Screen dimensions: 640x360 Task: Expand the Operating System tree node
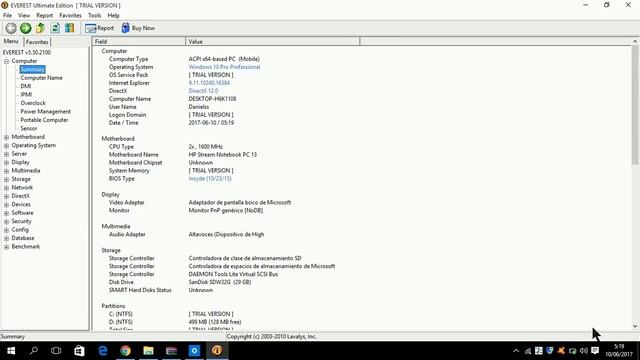click(x=7, y=146)
